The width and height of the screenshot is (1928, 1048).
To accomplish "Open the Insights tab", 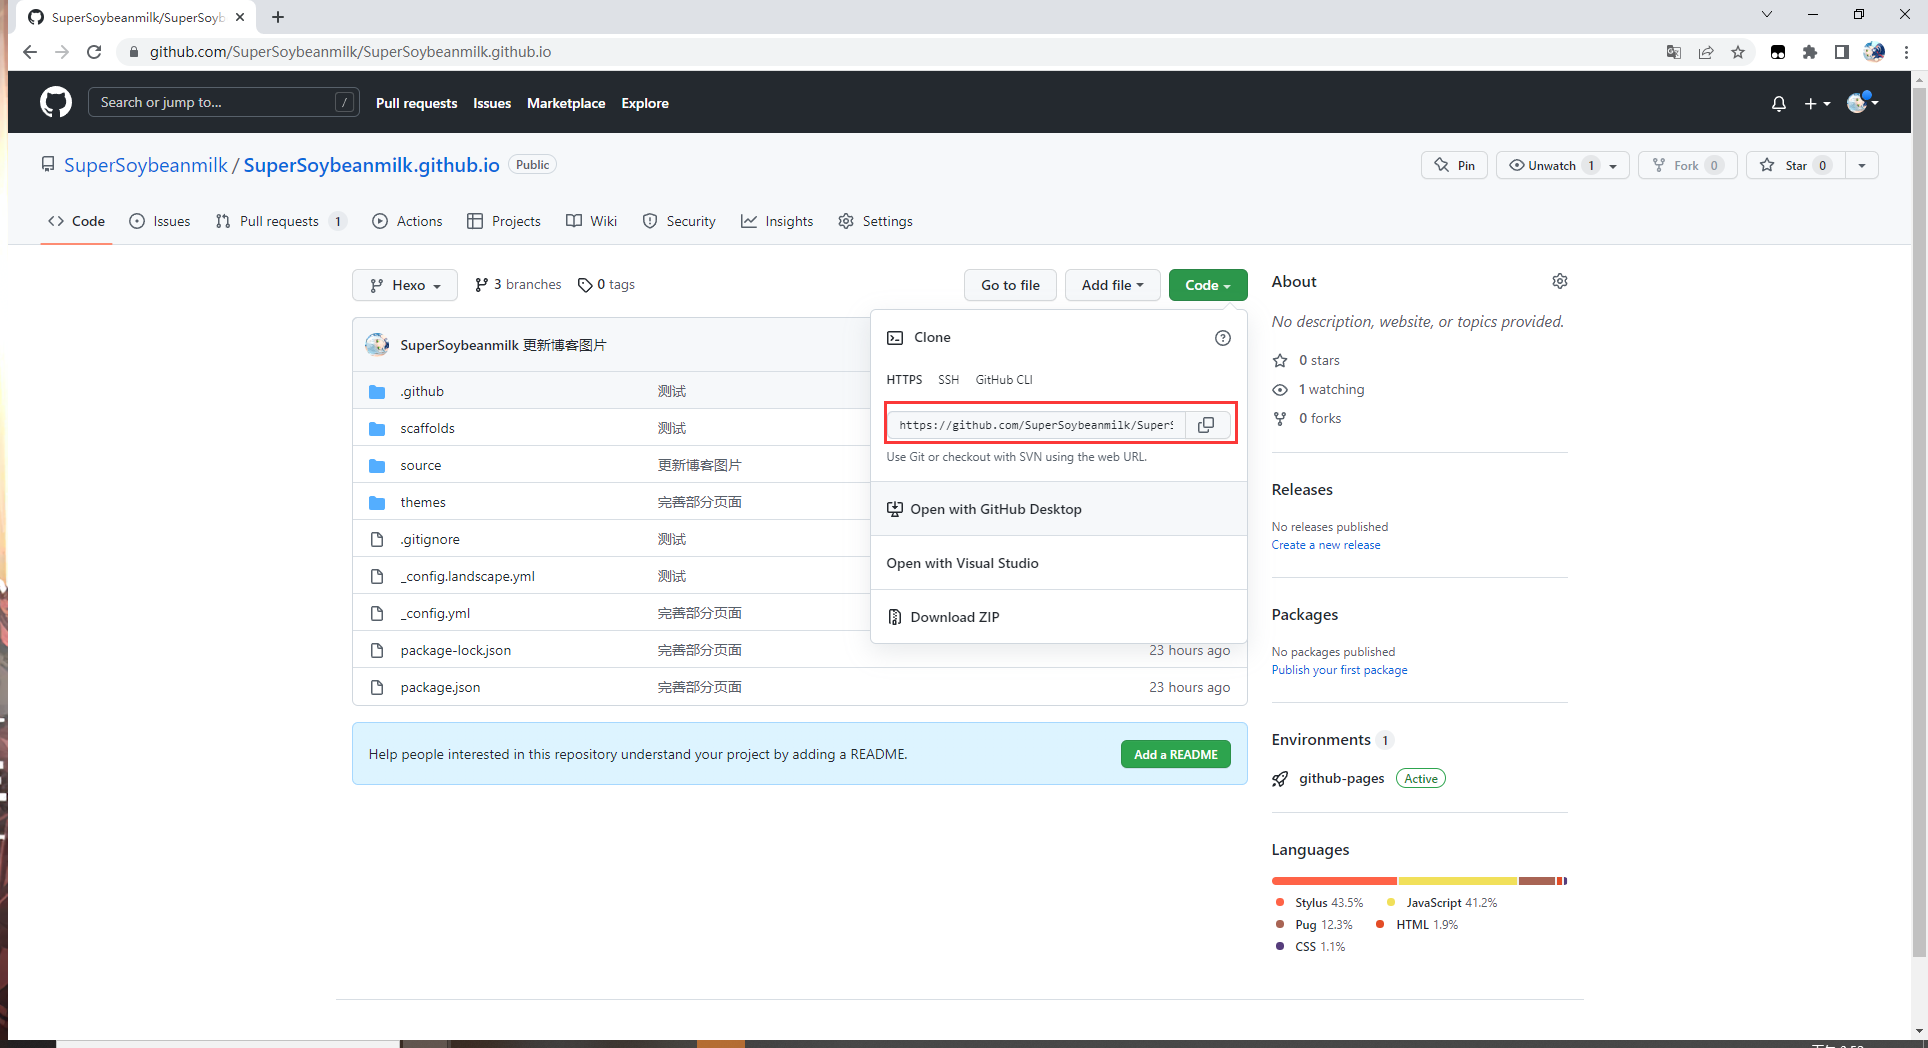I will point(777,221).
